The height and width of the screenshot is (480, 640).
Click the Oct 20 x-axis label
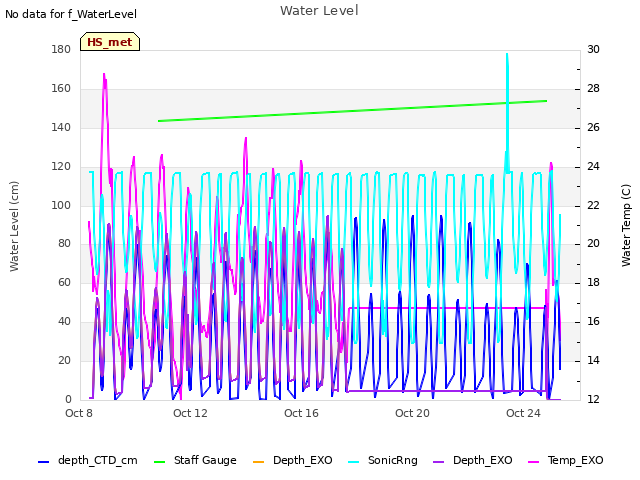(412, 413)
